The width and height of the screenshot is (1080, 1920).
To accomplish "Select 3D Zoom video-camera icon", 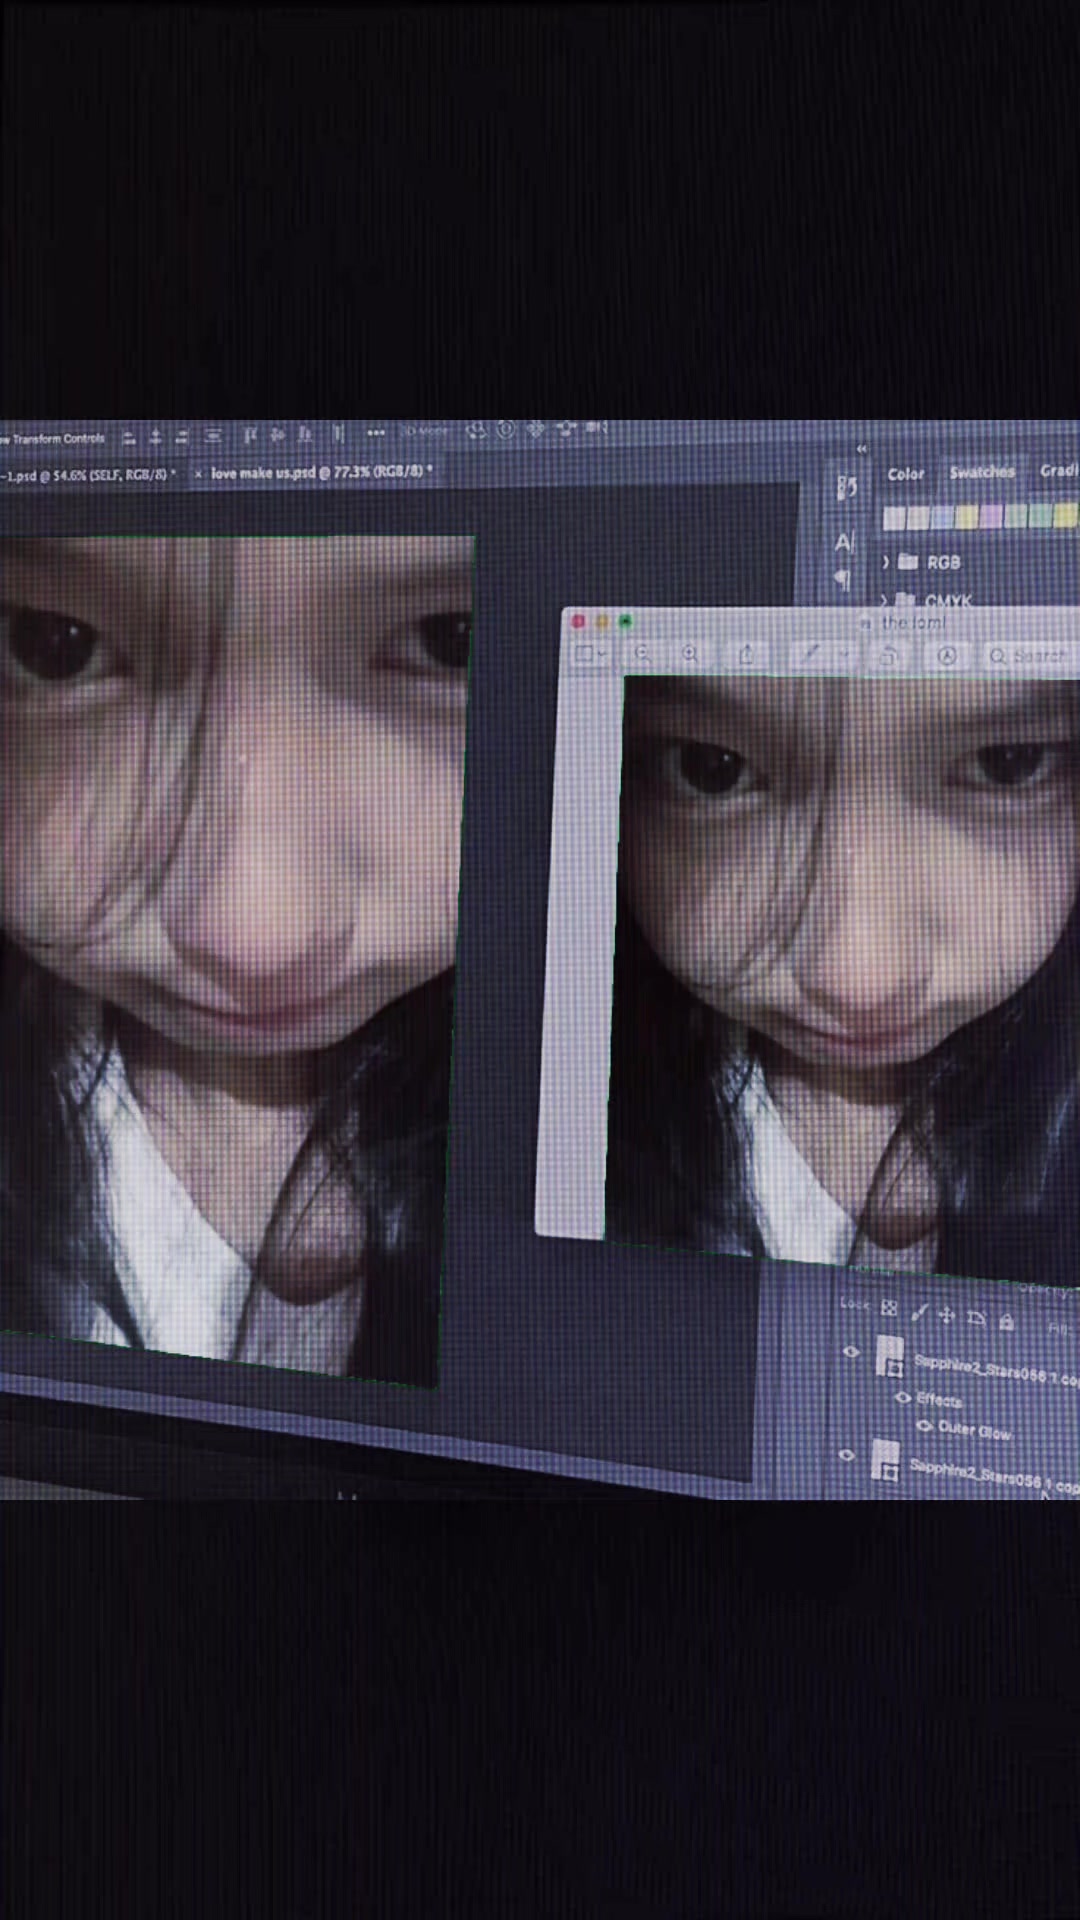I will click(x=597, y=428).
